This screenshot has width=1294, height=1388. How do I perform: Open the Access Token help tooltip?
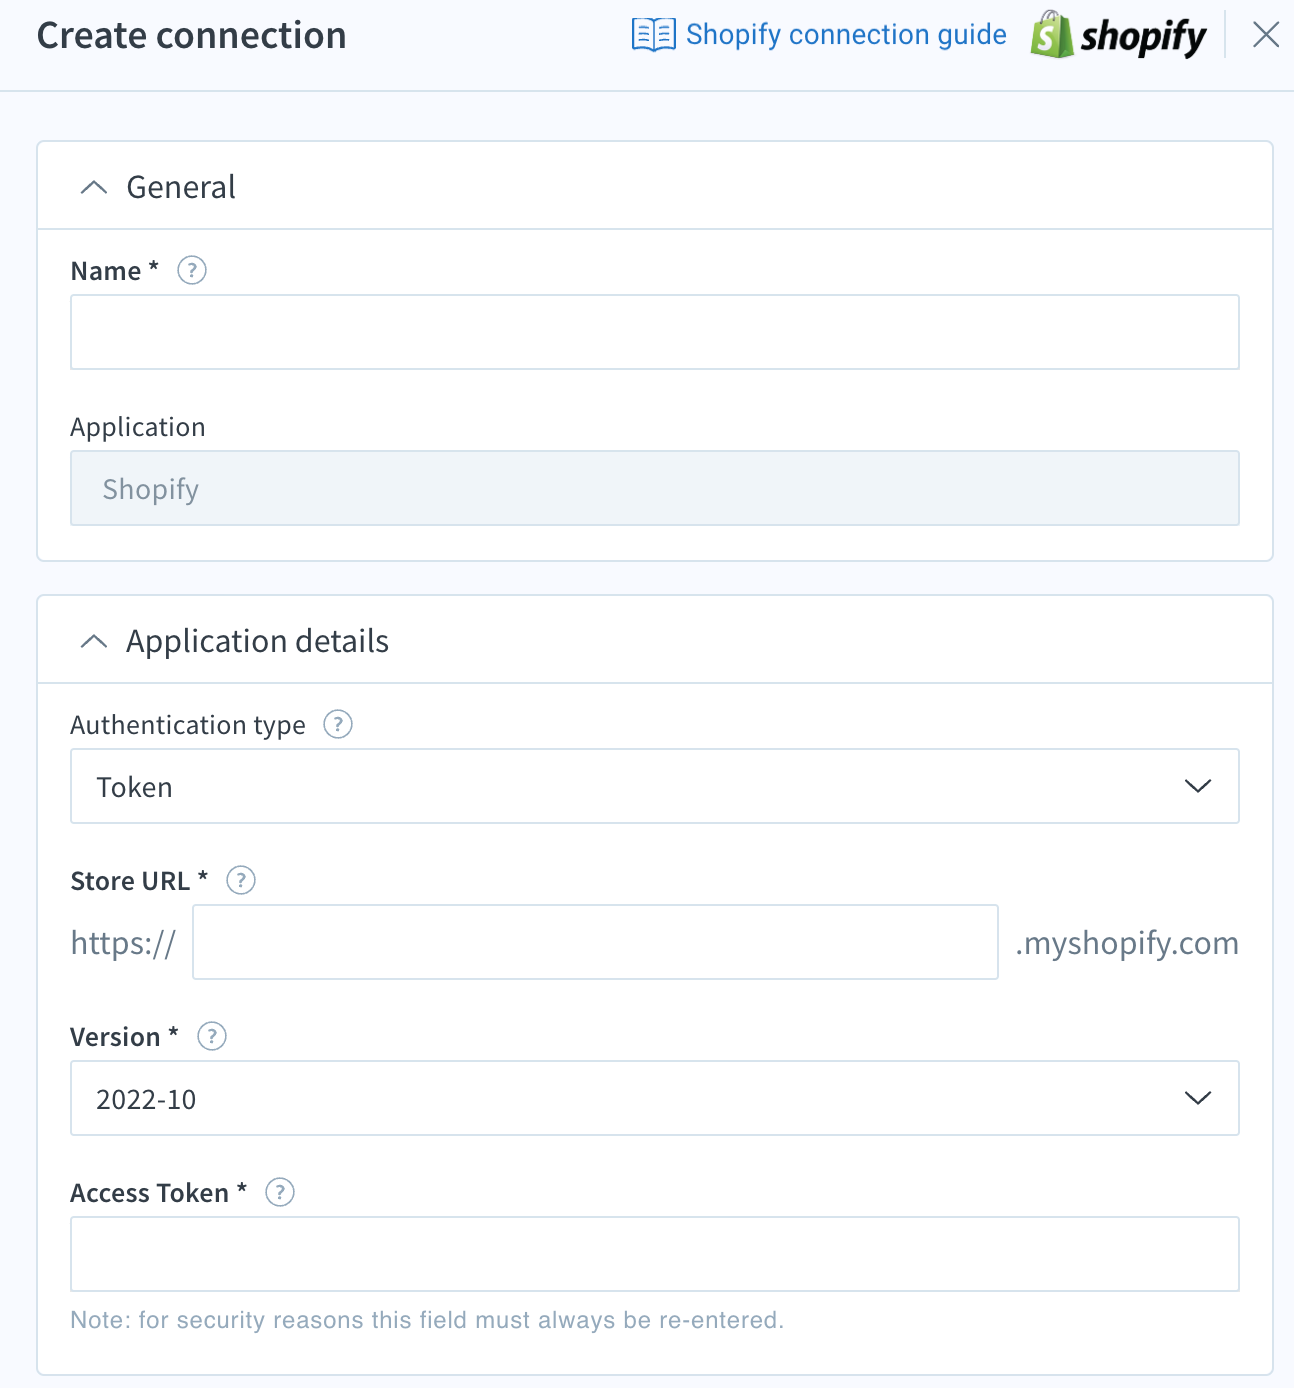point(280,1192)
